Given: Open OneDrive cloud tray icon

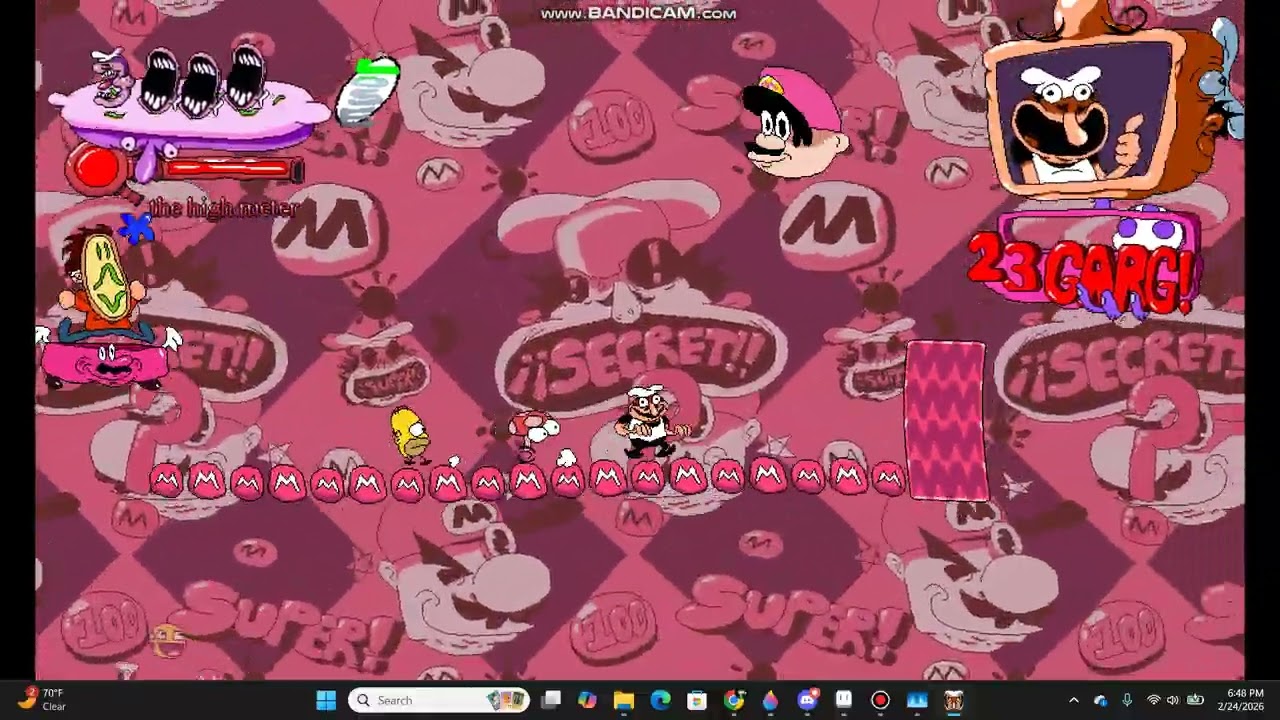Looking at the screenshot, I should [1100, 700].
